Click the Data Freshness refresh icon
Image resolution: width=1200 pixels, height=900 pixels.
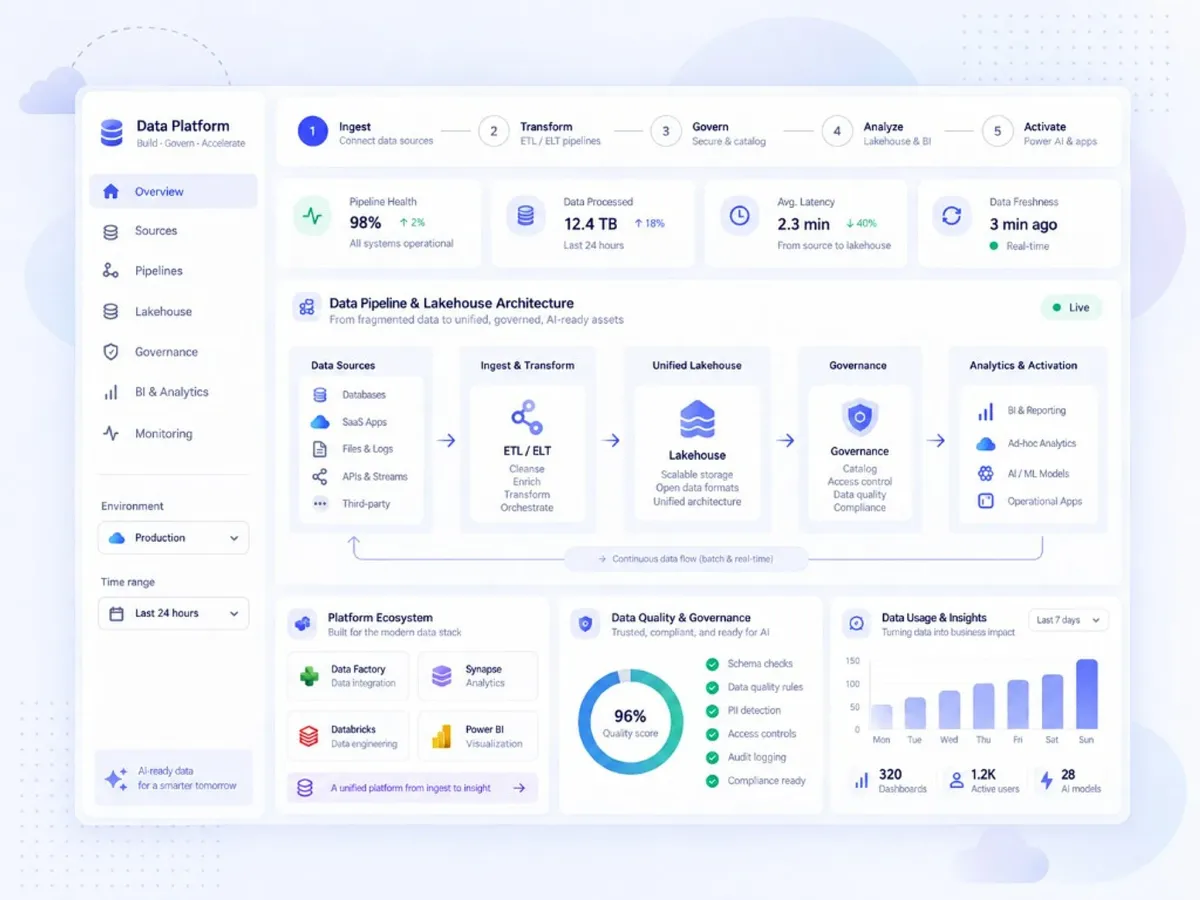(x=951, y=216)
